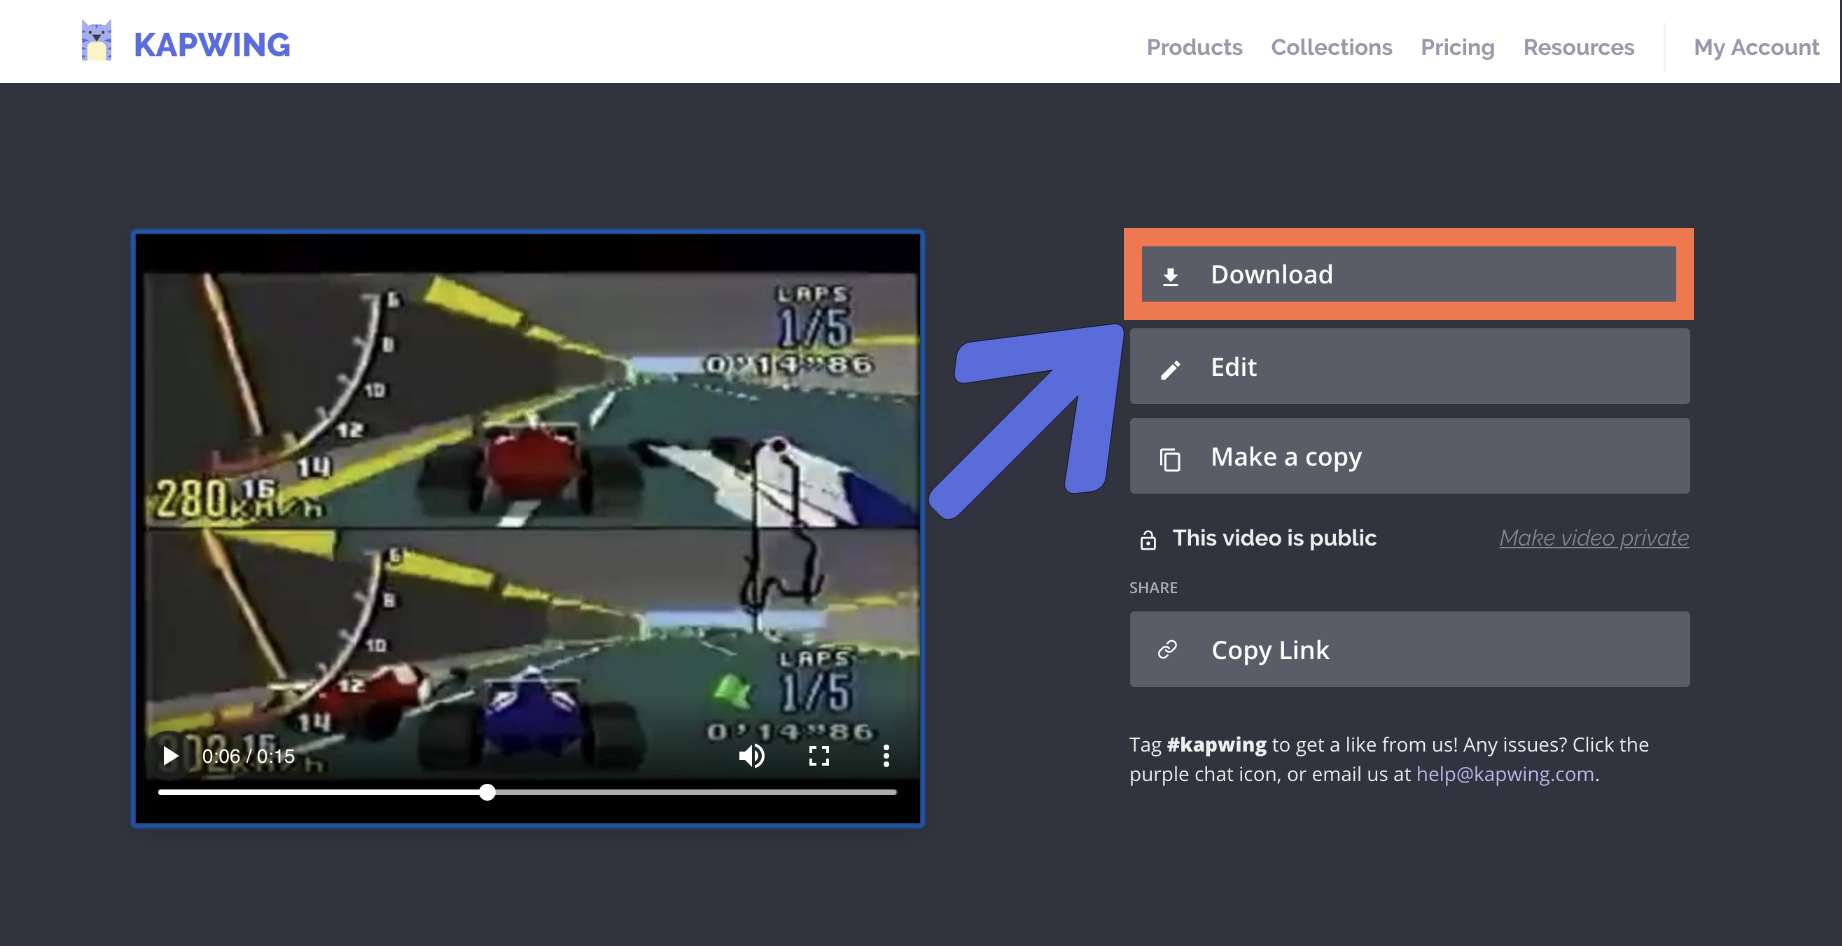Viewport: 1842px width, 946px height.
Task: Open the Products menu
Action: [1194, 47]
